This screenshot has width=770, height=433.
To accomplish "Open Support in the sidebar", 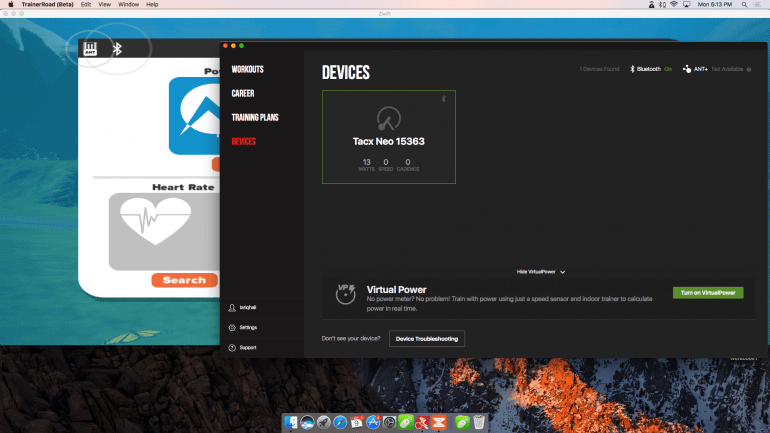I will coord(248,348).
